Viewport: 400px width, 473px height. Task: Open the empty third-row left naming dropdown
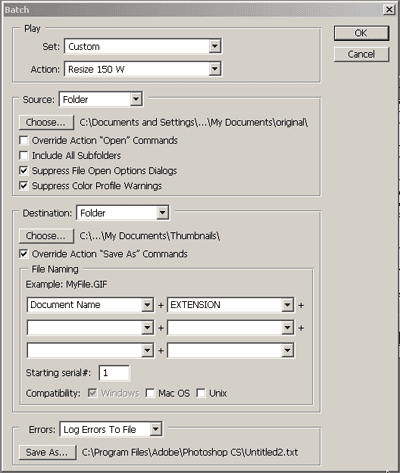pos(90,351)
